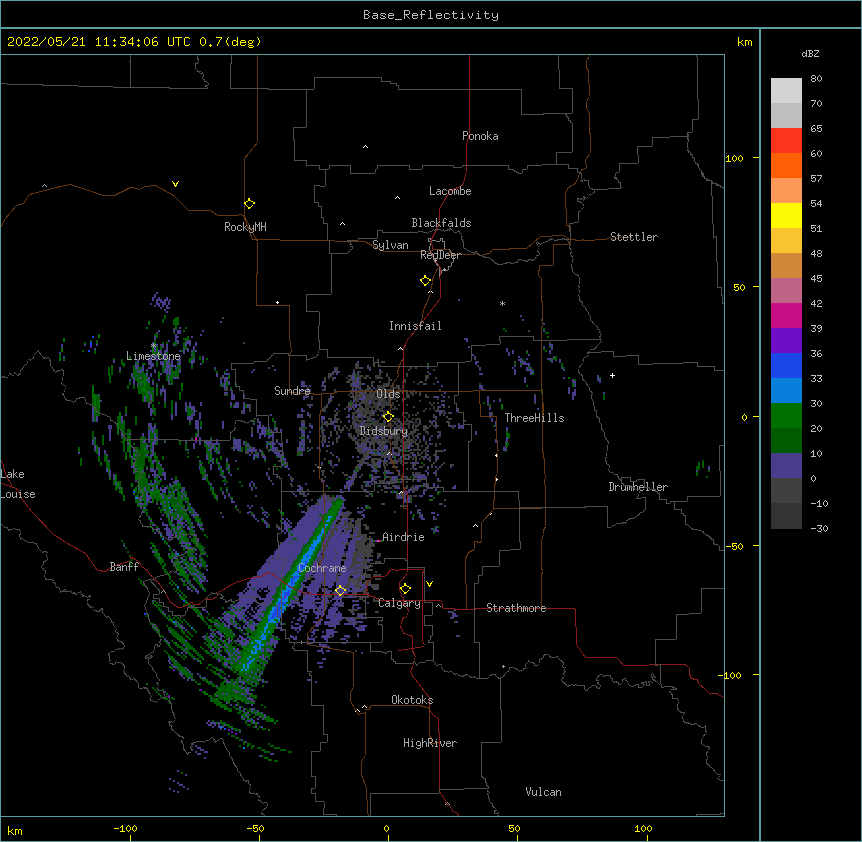Screen dimensions: 862x842
Task: Click the Lake Louise label
Action: click(x=18, y=484)
